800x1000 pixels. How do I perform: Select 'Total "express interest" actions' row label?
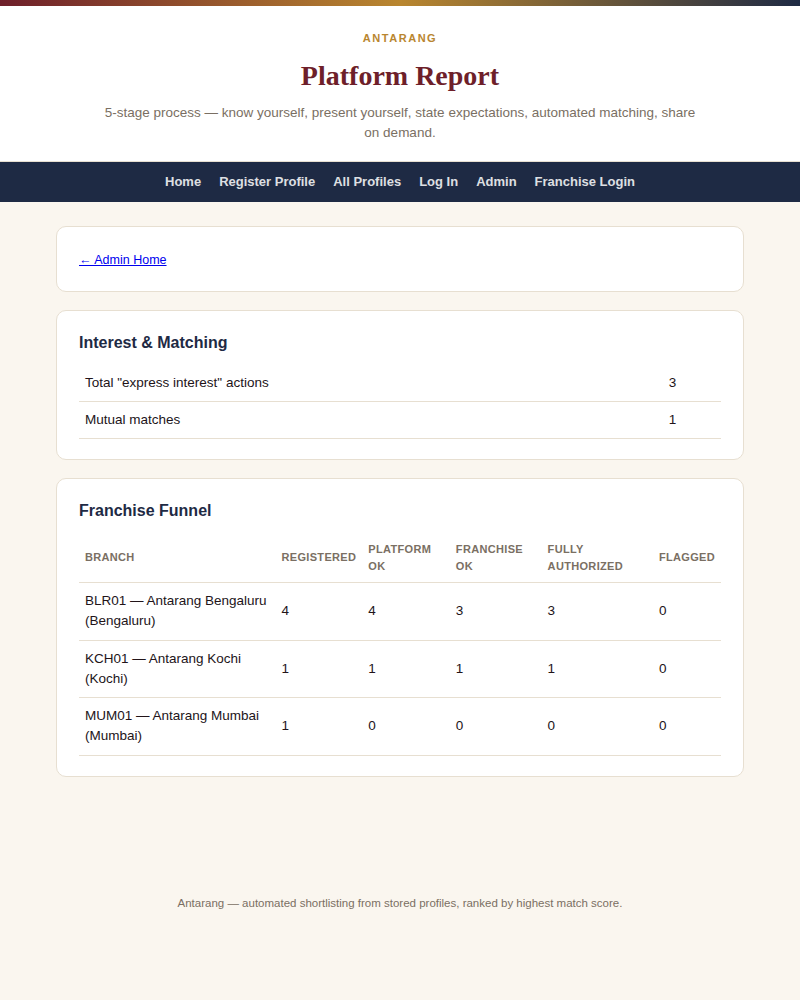pyautogui.click(x=177, y=383)
